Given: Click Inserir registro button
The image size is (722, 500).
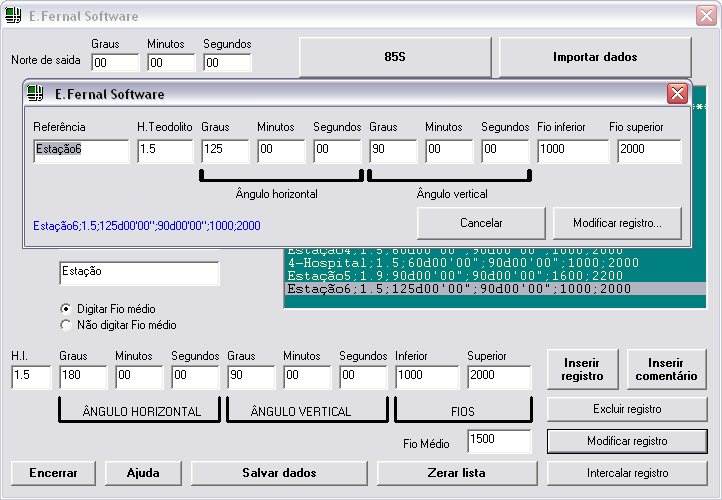Looking at the screenshot, I should pyautogui.click(x=583, y=369).
